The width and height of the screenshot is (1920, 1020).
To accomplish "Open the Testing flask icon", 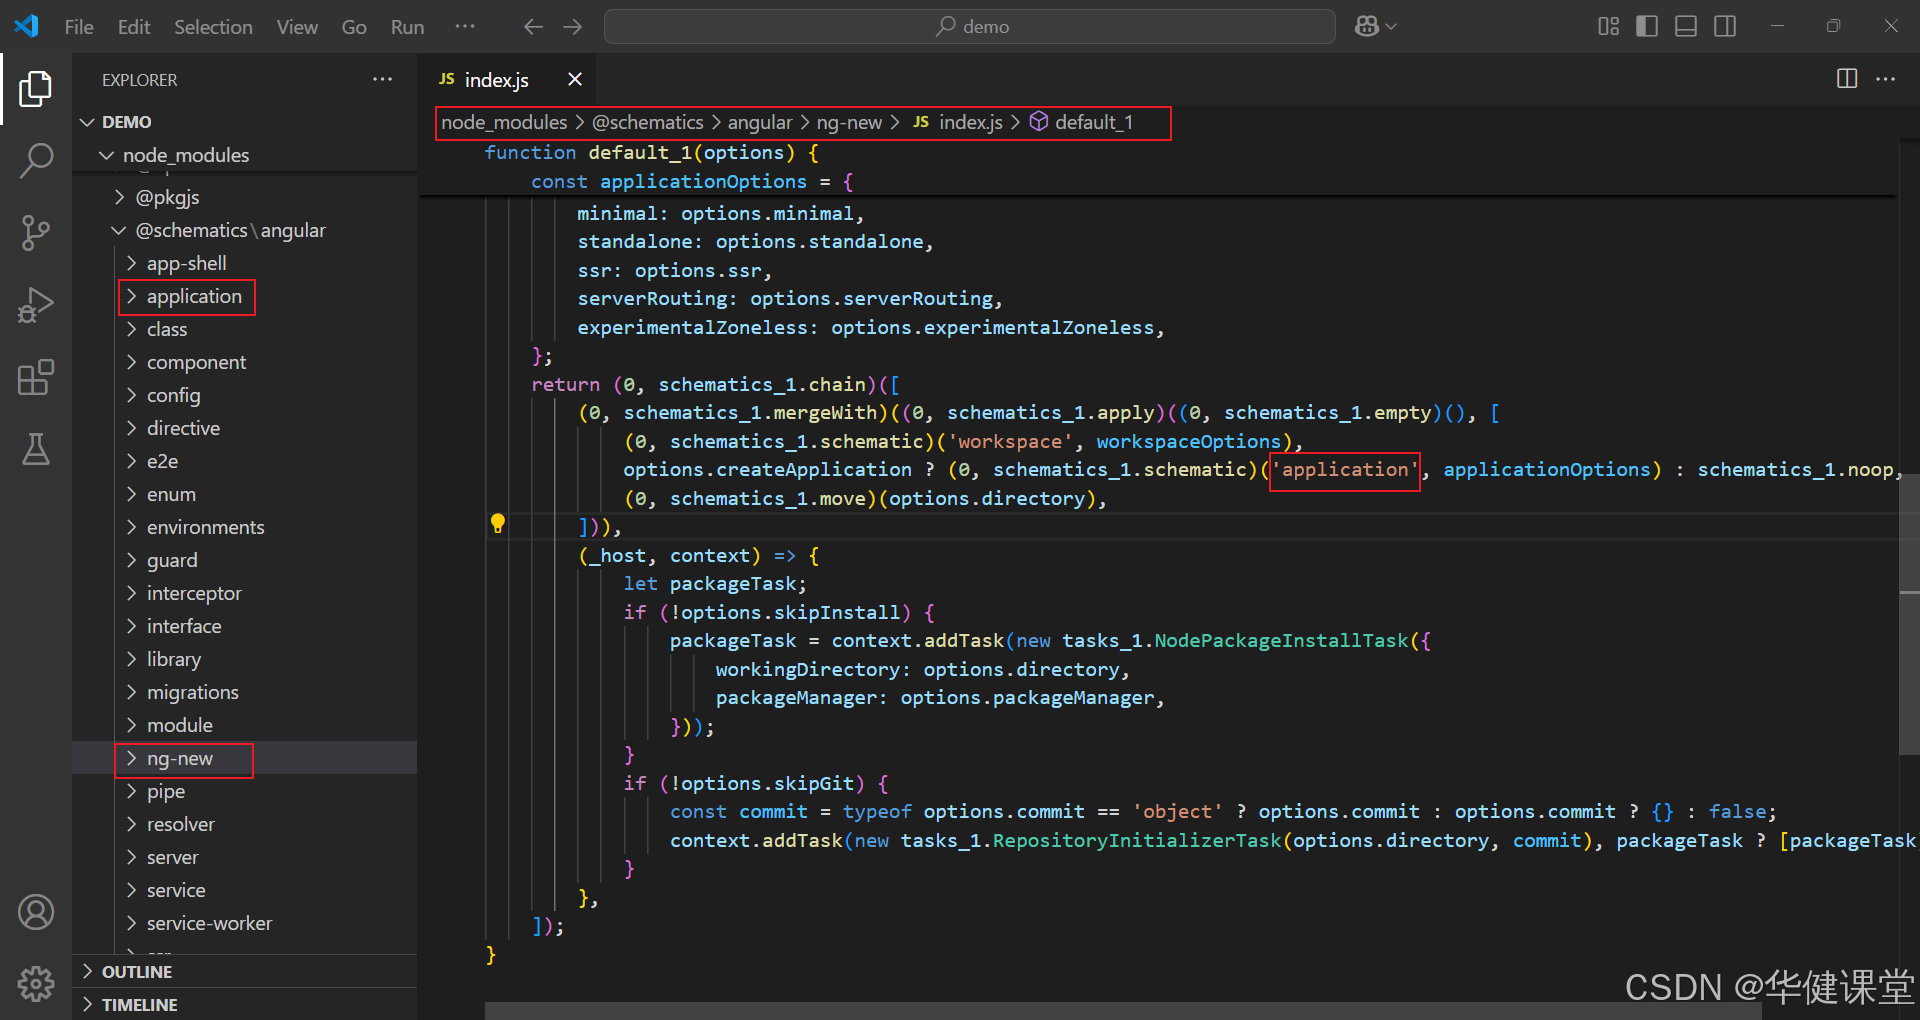I will pyautogui.click(x=36, y=449).
